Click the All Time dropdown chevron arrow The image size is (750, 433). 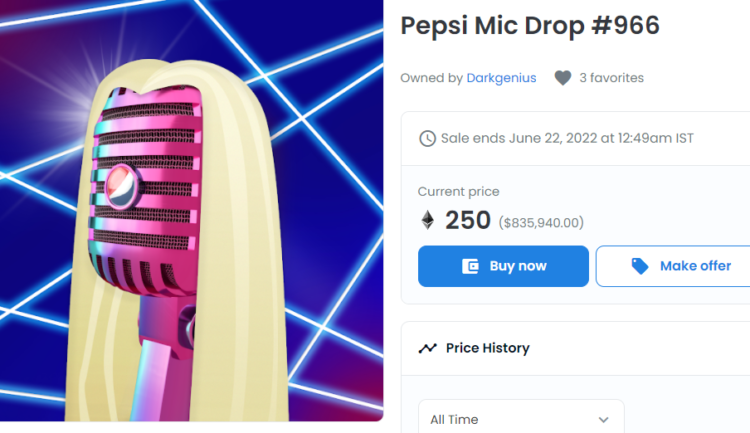point(603,420)
